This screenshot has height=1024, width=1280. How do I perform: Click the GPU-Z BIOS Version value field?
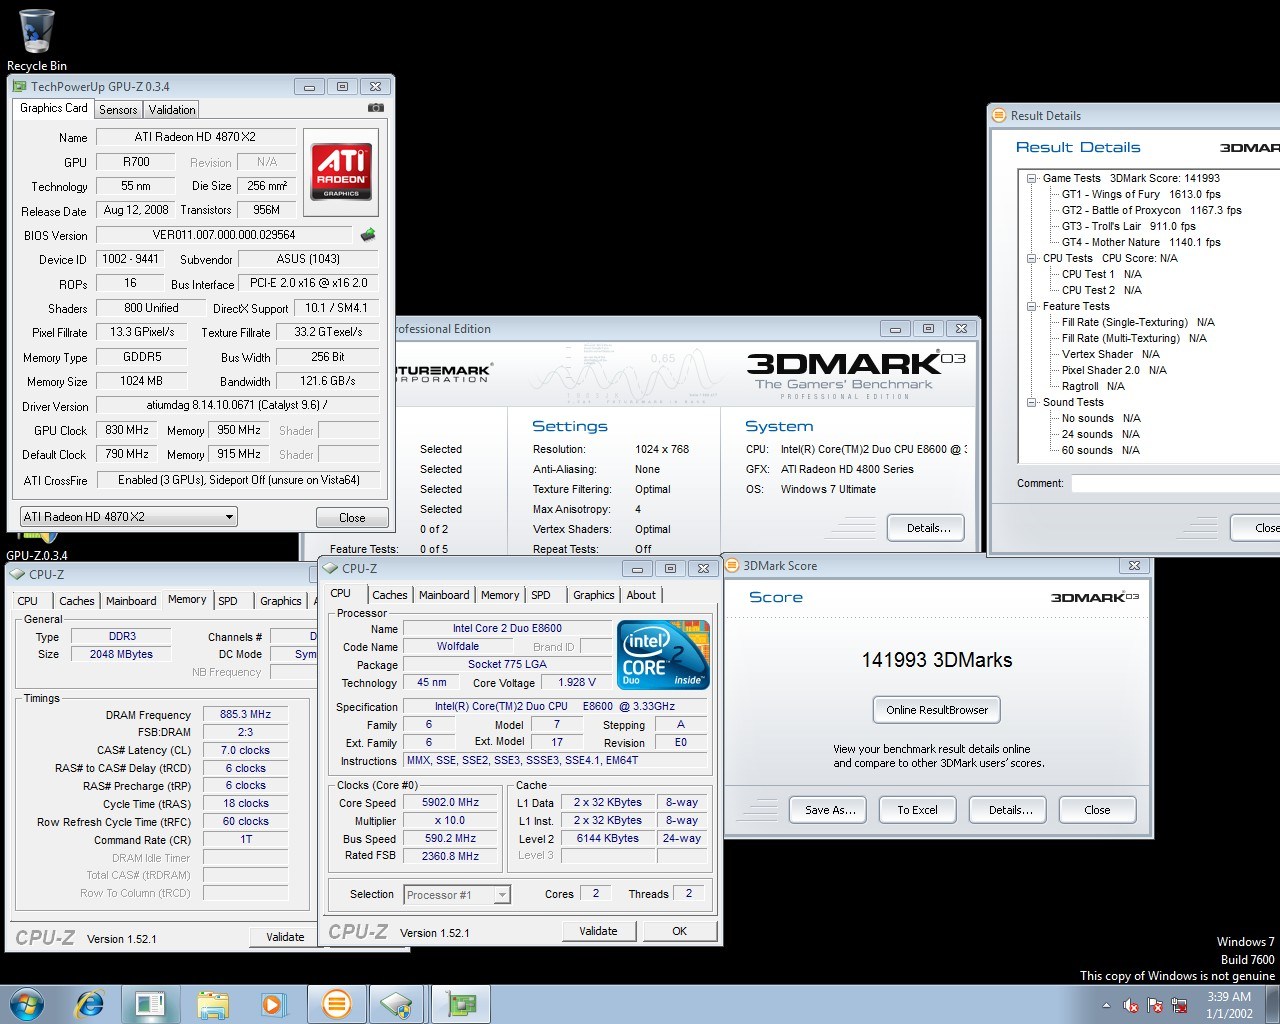click(224, 235)
